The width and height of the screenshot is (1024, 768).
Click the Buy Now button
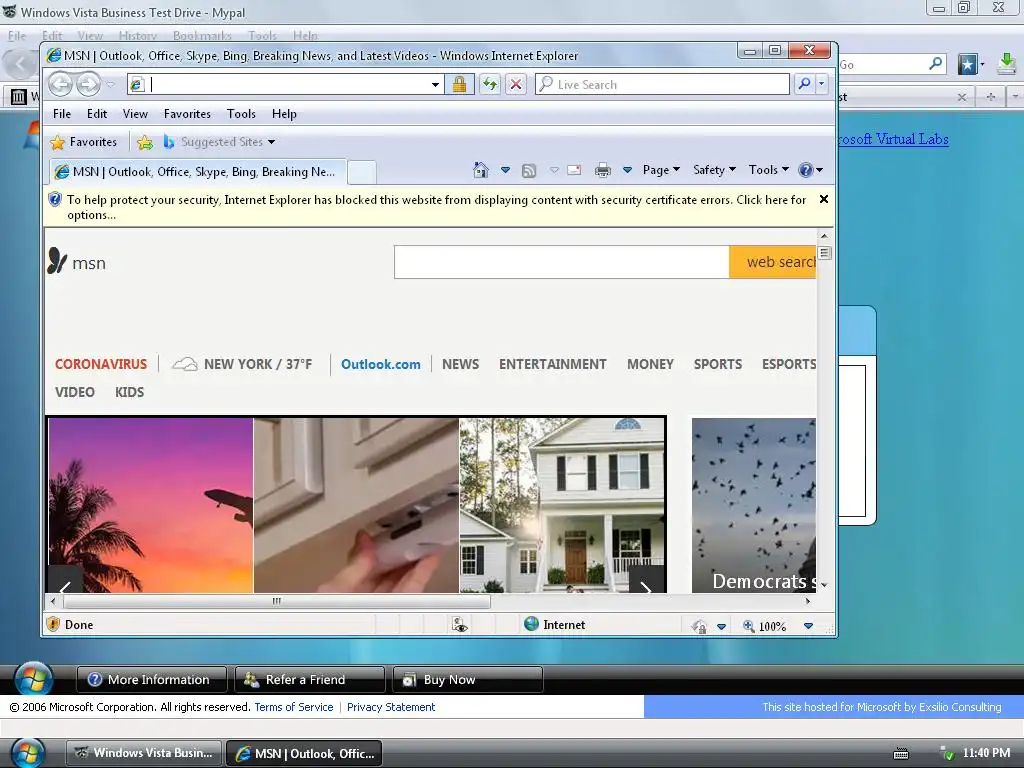(x=468, y=680)
